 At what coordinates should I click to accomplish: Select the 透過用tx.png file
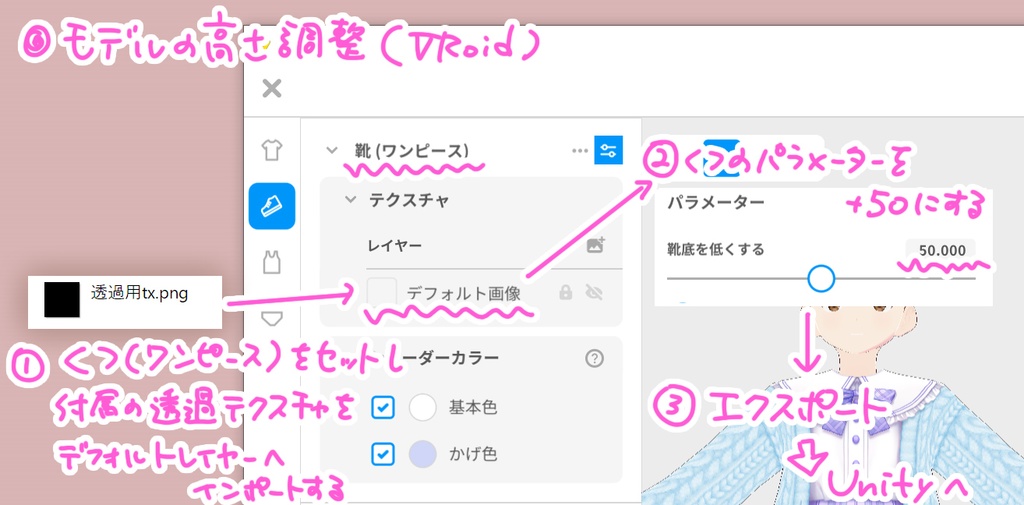pos(125,302)
